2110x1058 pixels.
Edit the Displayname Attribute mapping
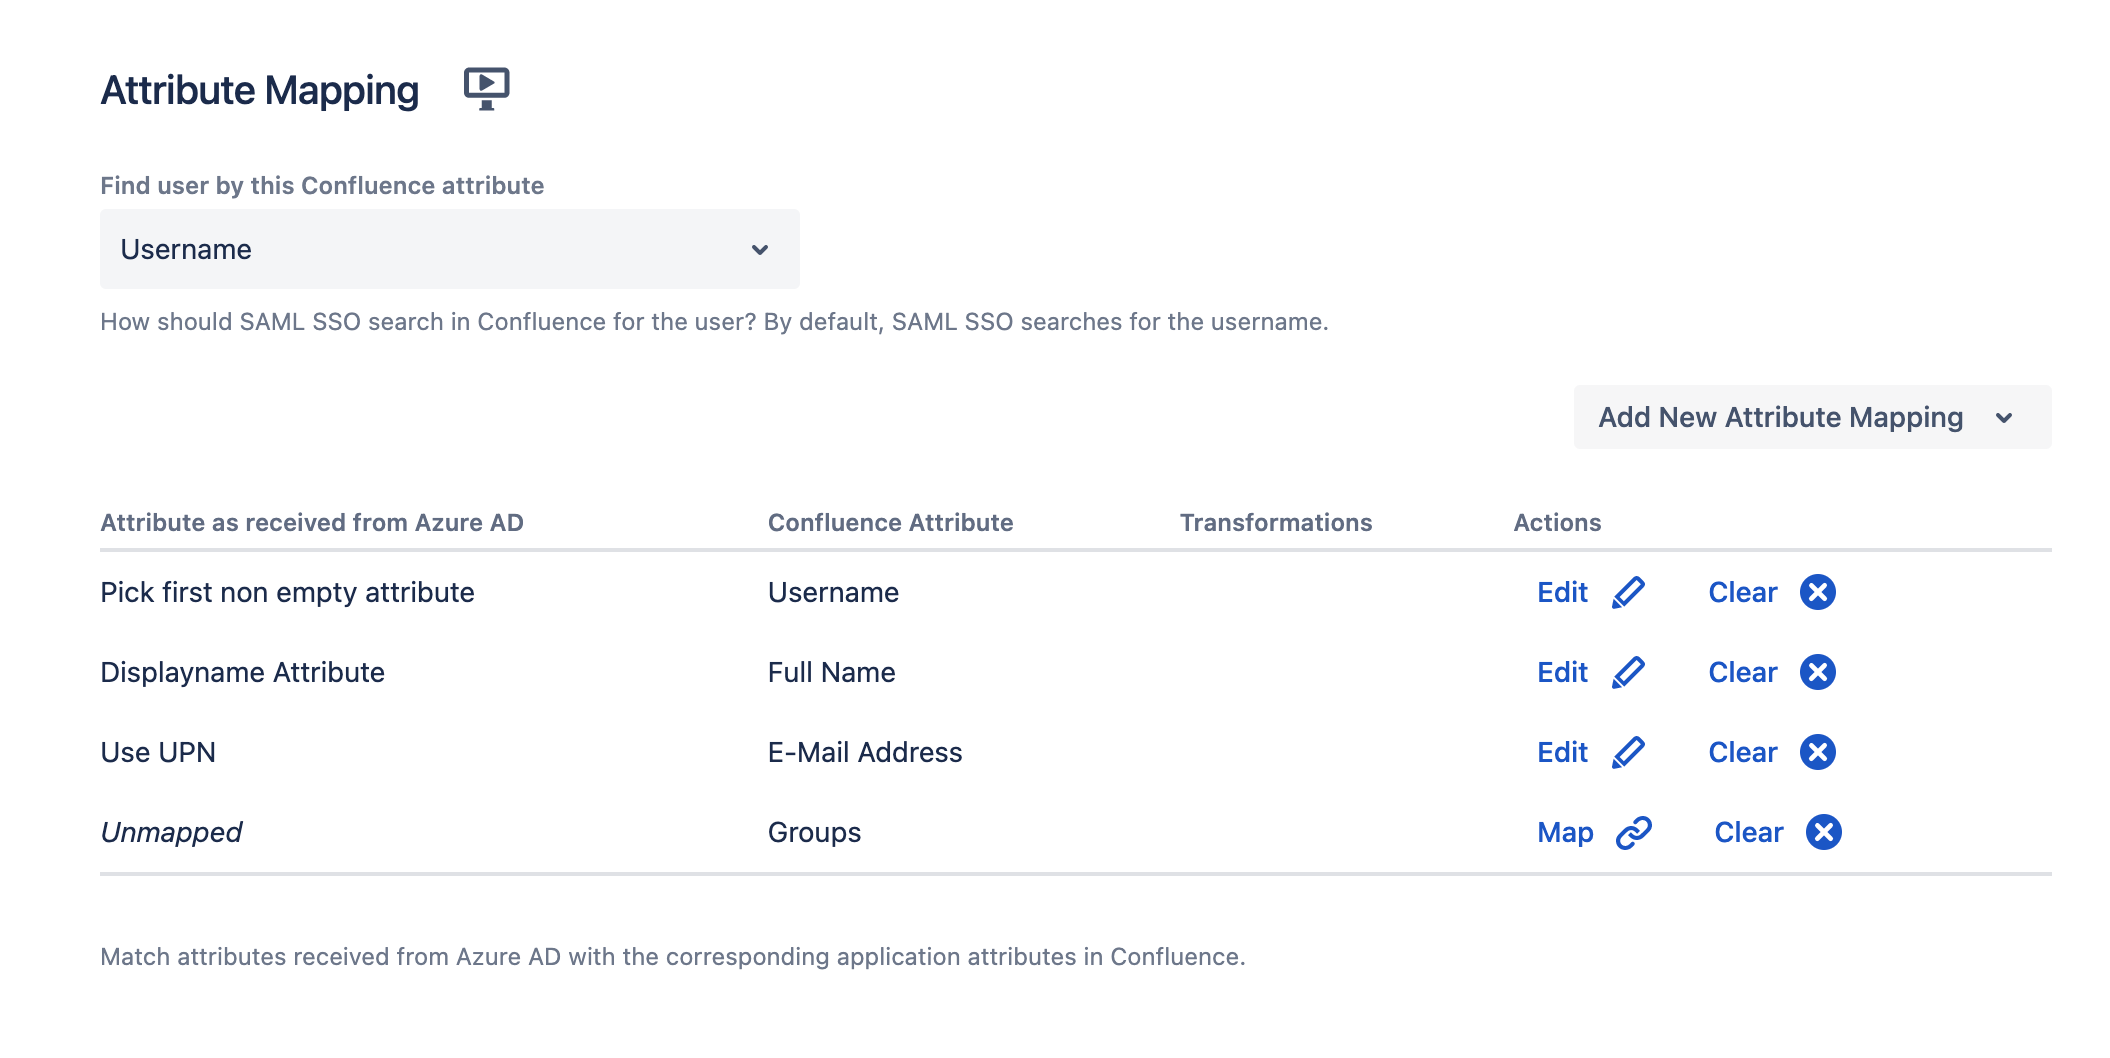1562,672
